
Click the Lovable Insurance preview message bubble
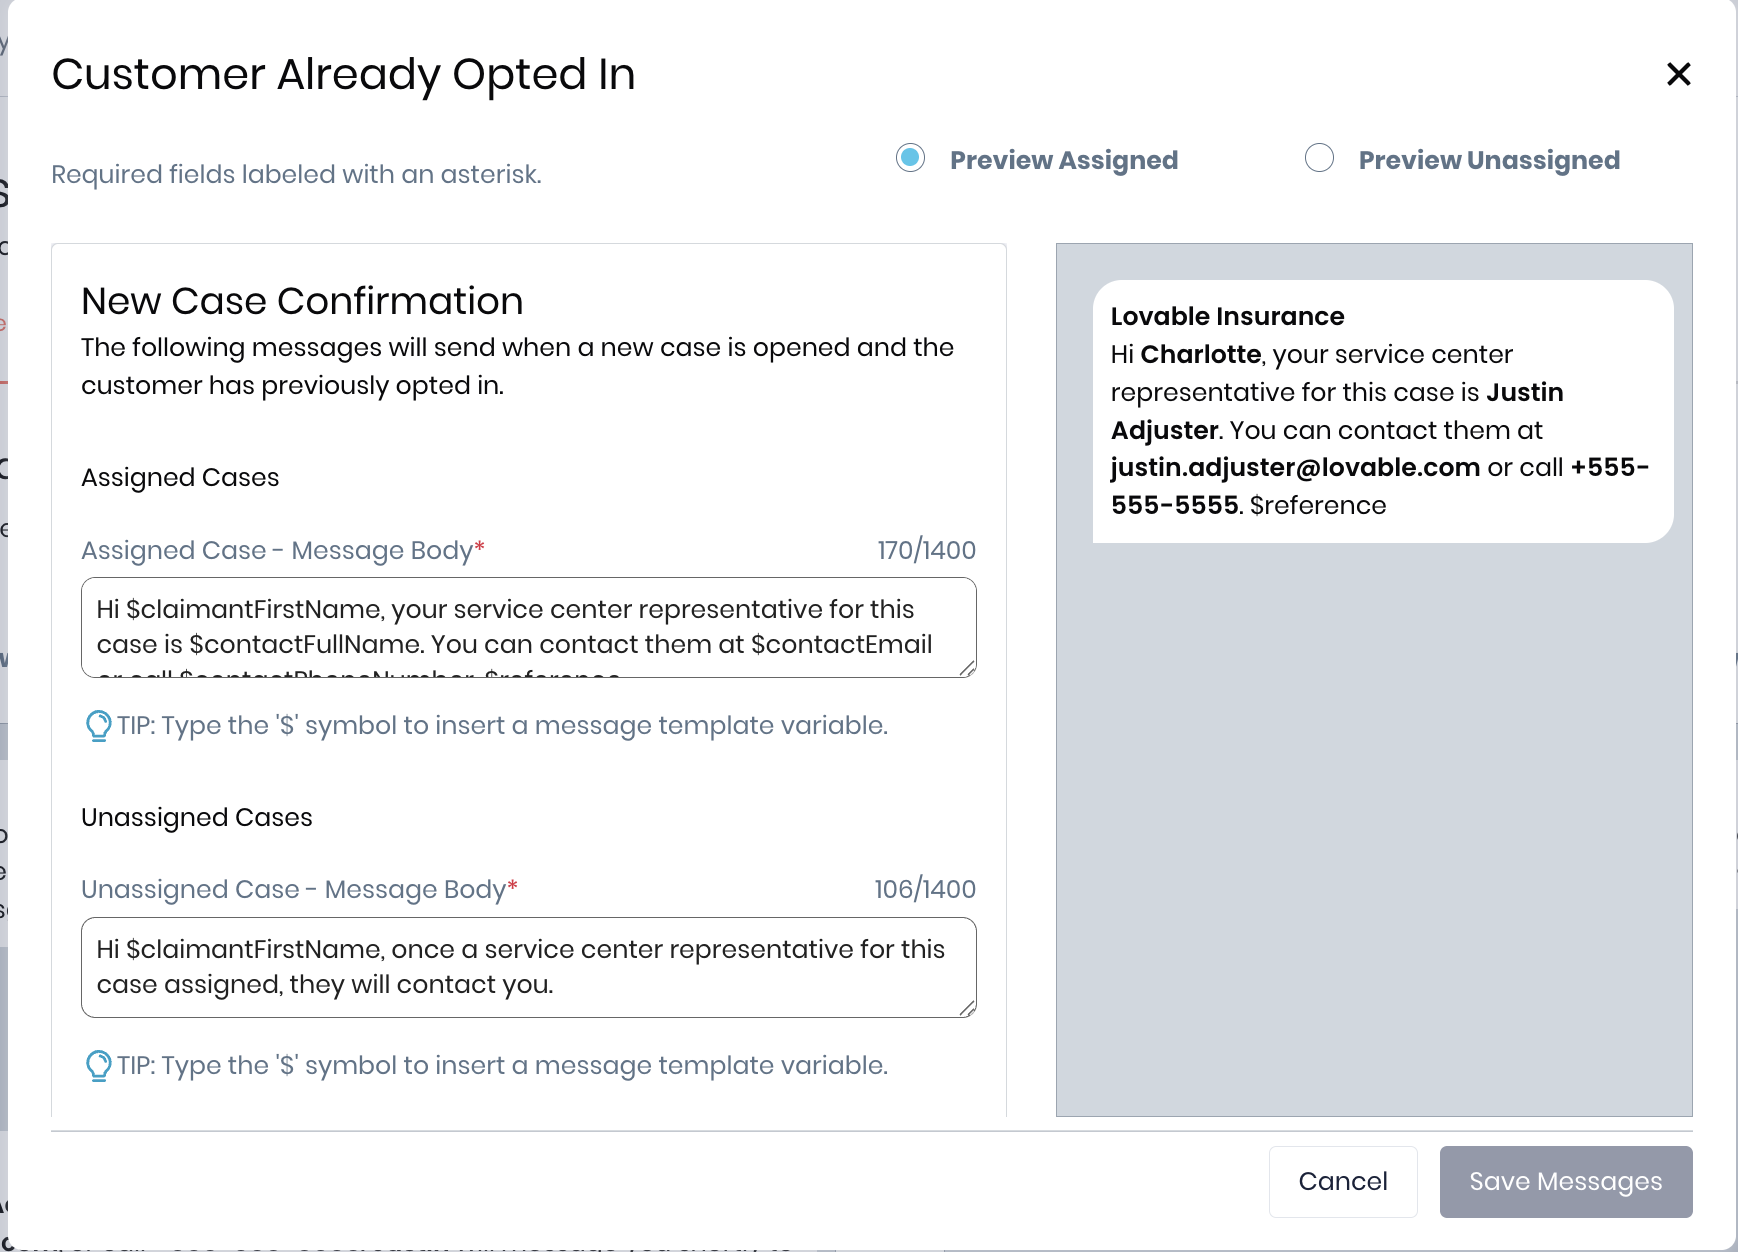tap(1382, 411)
